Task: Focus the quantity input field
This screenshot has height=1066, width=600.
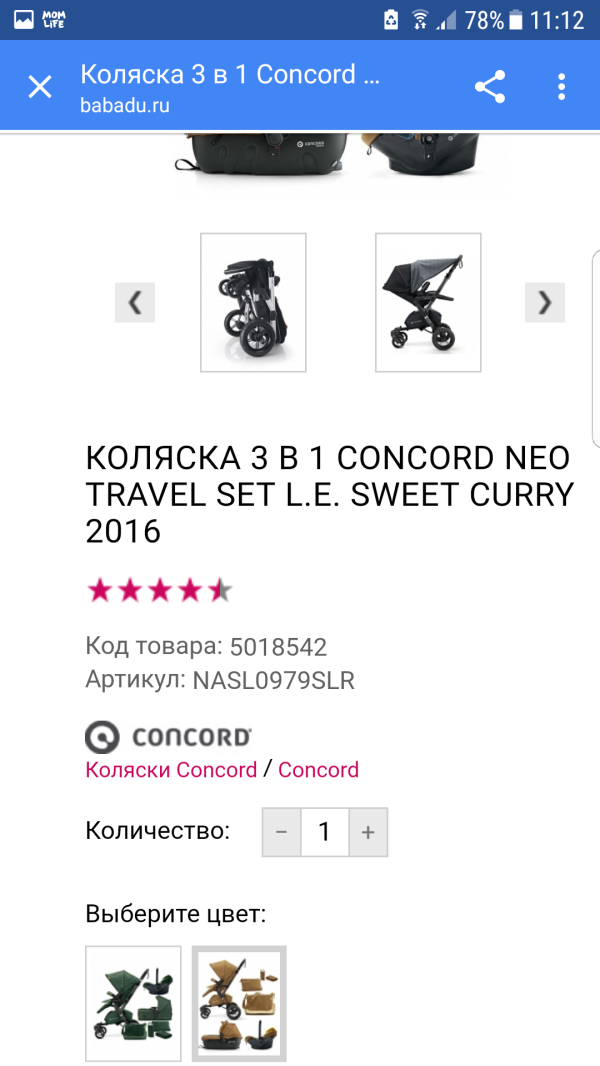Action: point(324,832)
